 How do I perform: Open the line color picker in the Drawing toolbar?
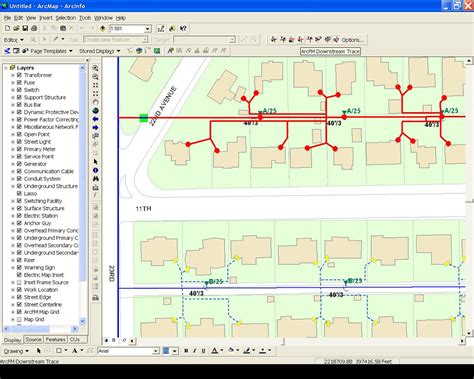[254, 351]
